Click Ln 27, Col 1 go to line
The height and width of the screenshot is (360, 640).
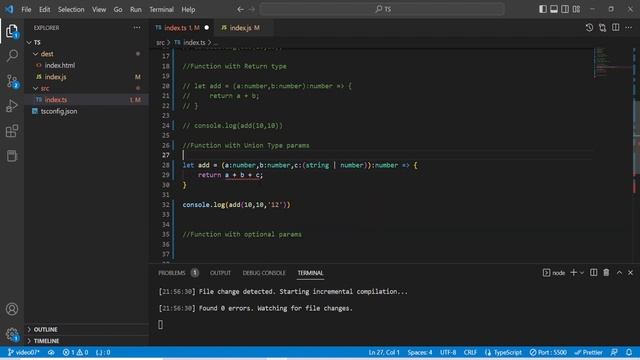point(384,352)
